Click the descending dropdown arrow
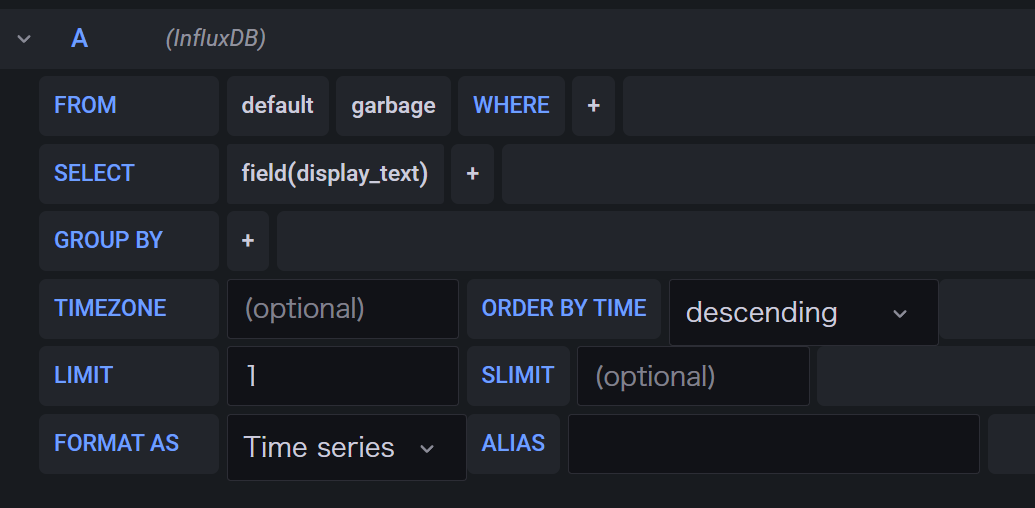This screenshot has height=508, width=1035. pyautogui.click(x=900, y=314)
